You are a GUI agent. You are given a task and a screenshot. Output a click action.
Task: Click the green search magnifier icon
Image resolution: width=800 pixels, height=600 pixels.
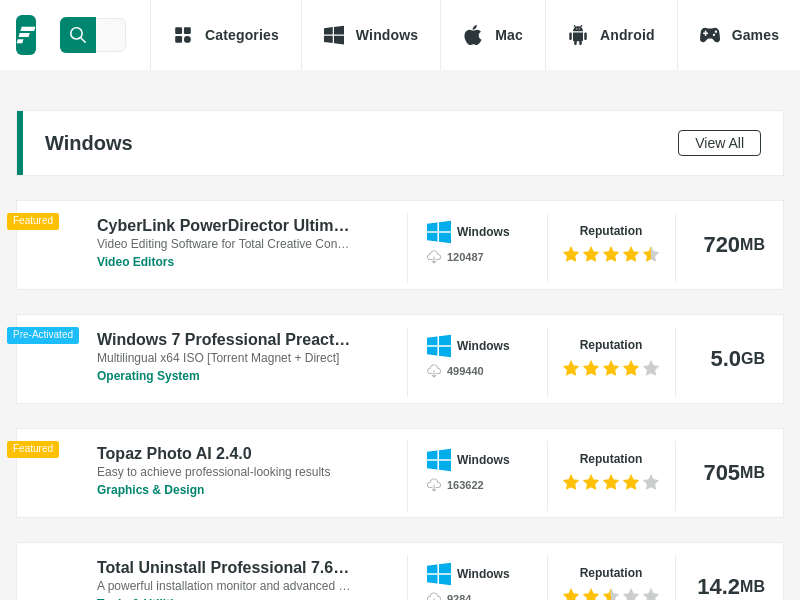[x=78, y=35]
